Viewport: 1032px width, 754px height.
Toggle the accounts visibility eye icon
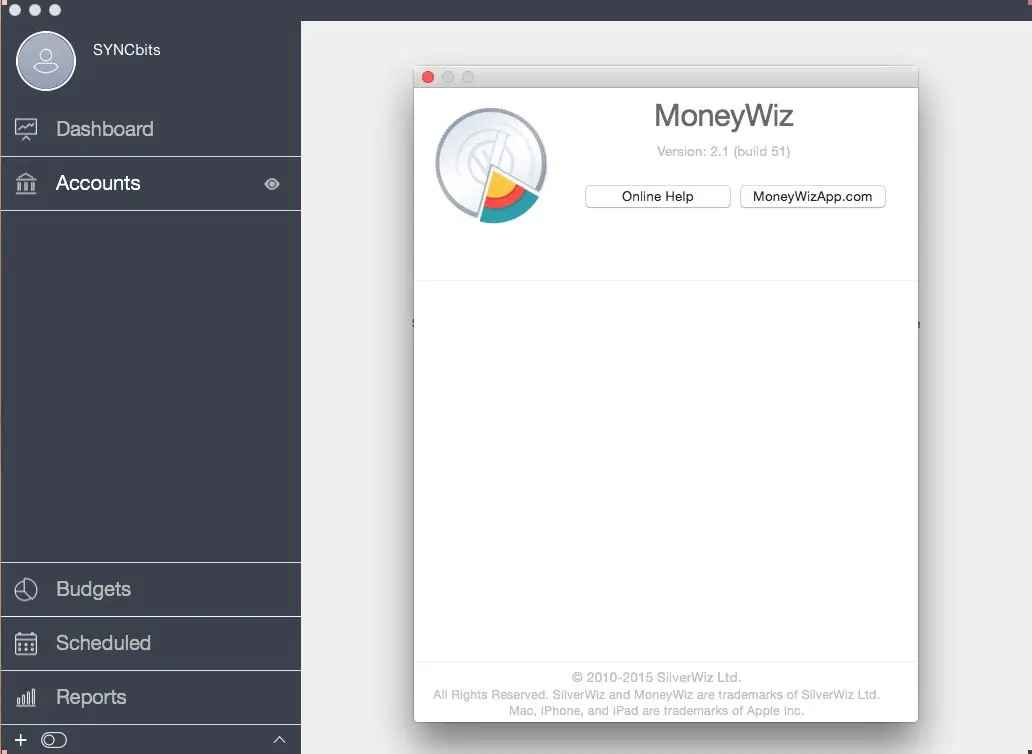272,184
